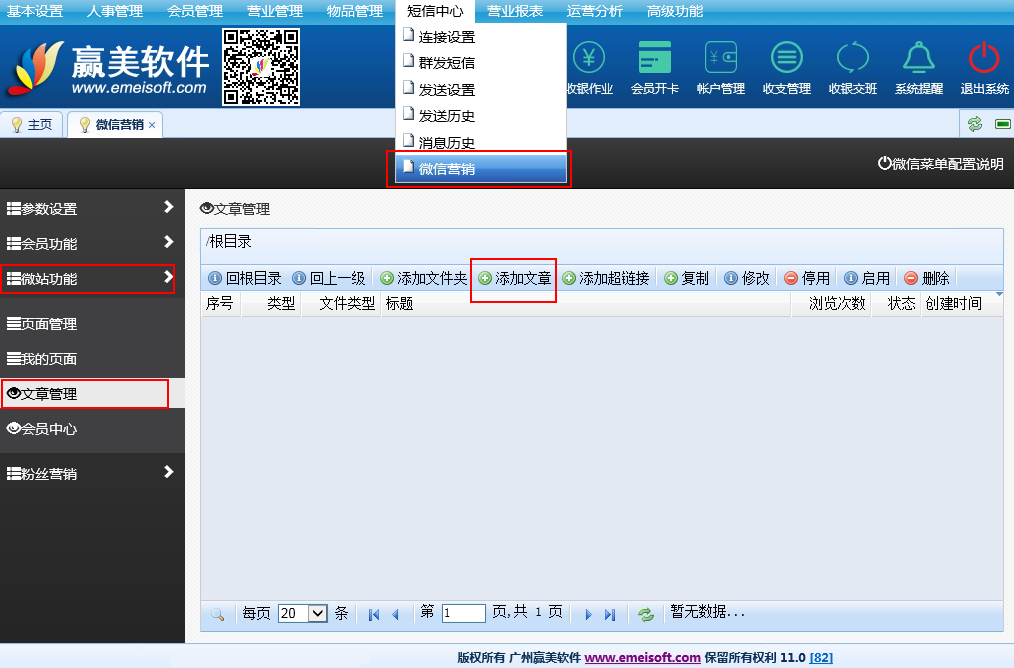
Task: Expand the 粉丝营销 sidebar section
Action: coord(90,473)
